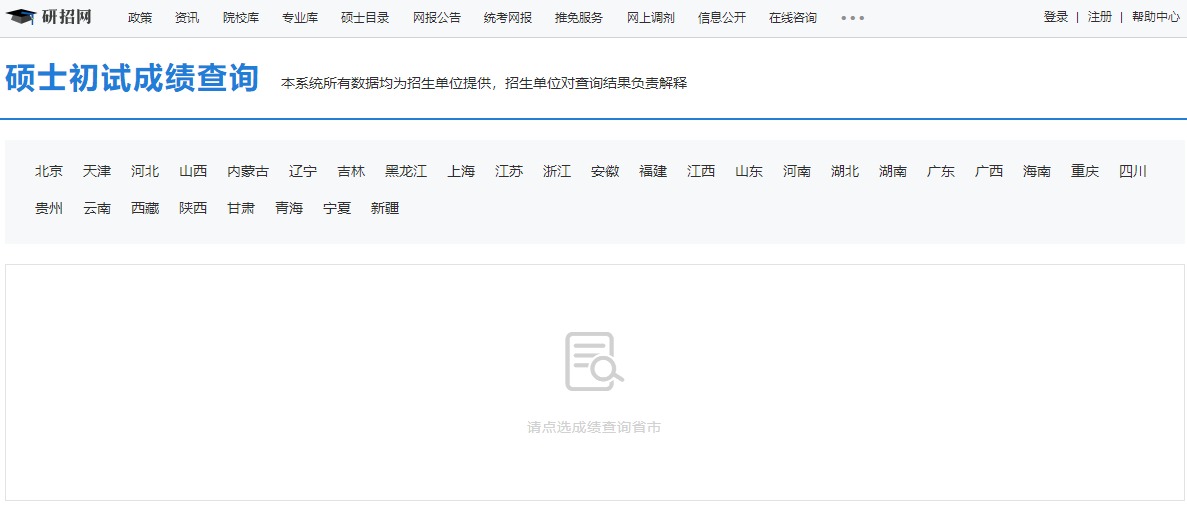Click the 硕士初试成绩查询 page heading
This screenshot has height=523, width=1187.
132,78
